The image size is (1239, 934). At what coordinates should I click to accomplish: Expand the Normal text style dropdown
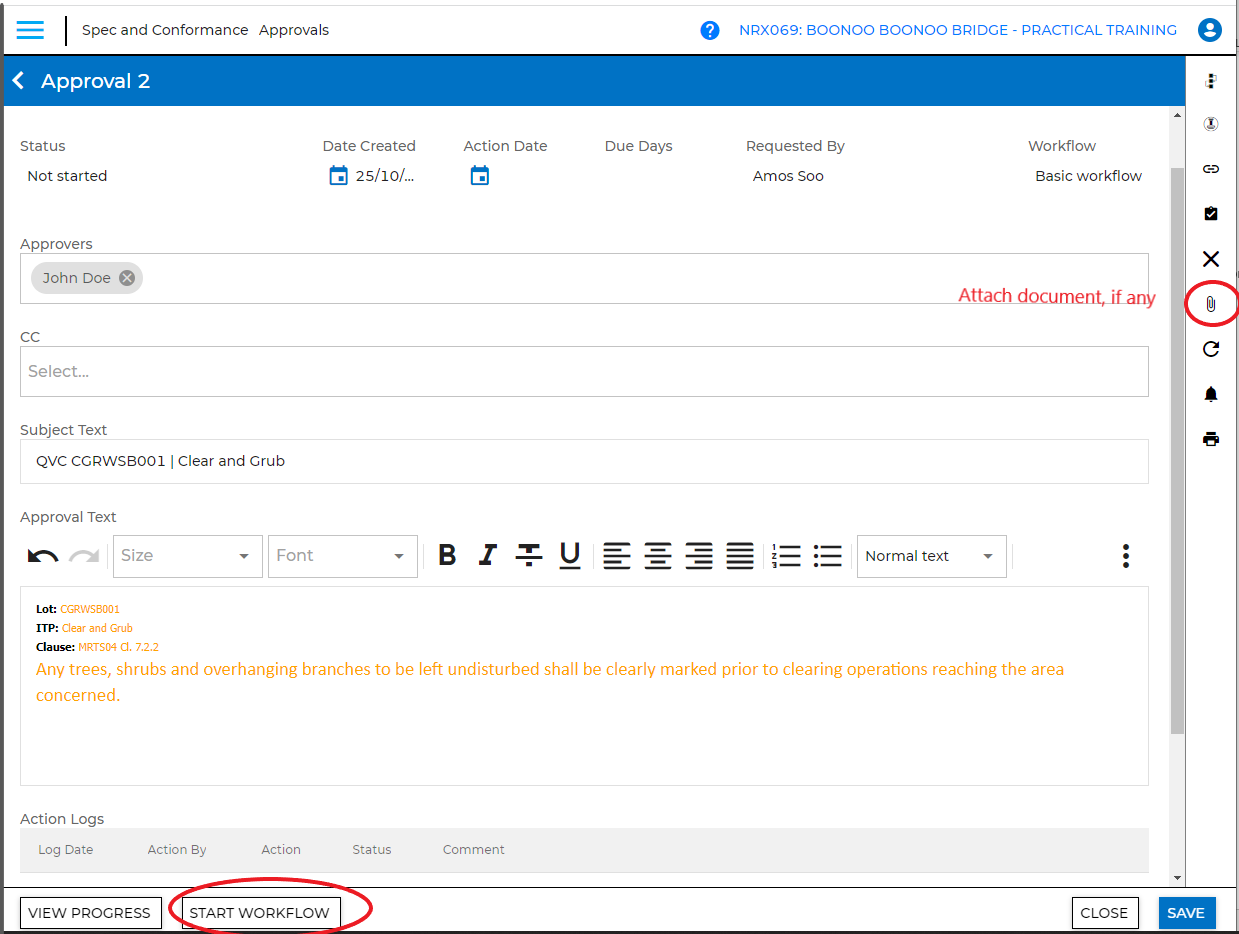(930, 556)
